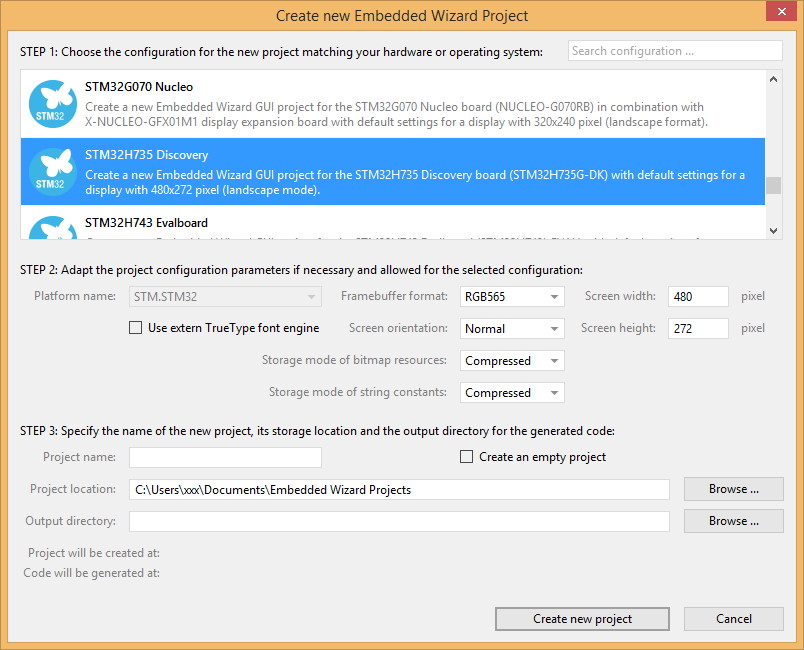Enable Use extern TrueType font engine
Screen dimensions: 804x650
pos(136,328)
